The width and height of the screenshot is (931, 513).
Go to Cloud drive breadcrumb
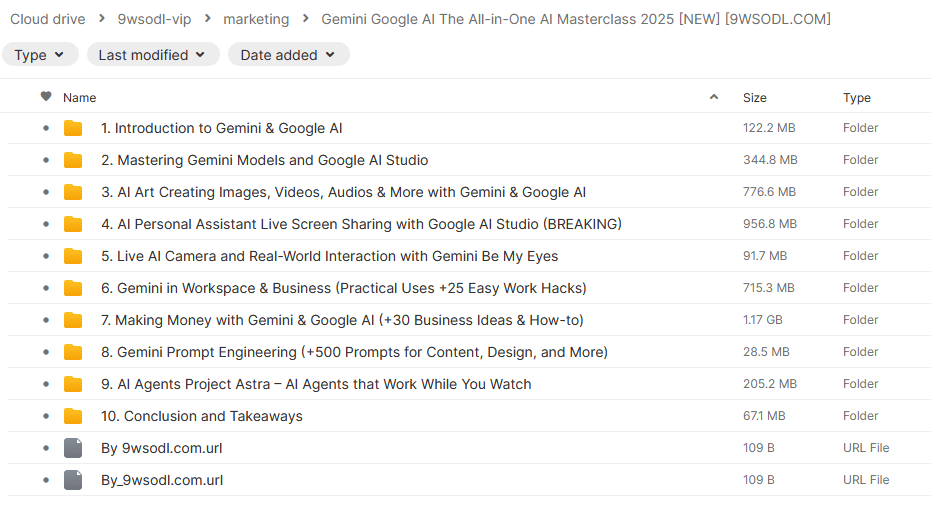tap(47, 19)
